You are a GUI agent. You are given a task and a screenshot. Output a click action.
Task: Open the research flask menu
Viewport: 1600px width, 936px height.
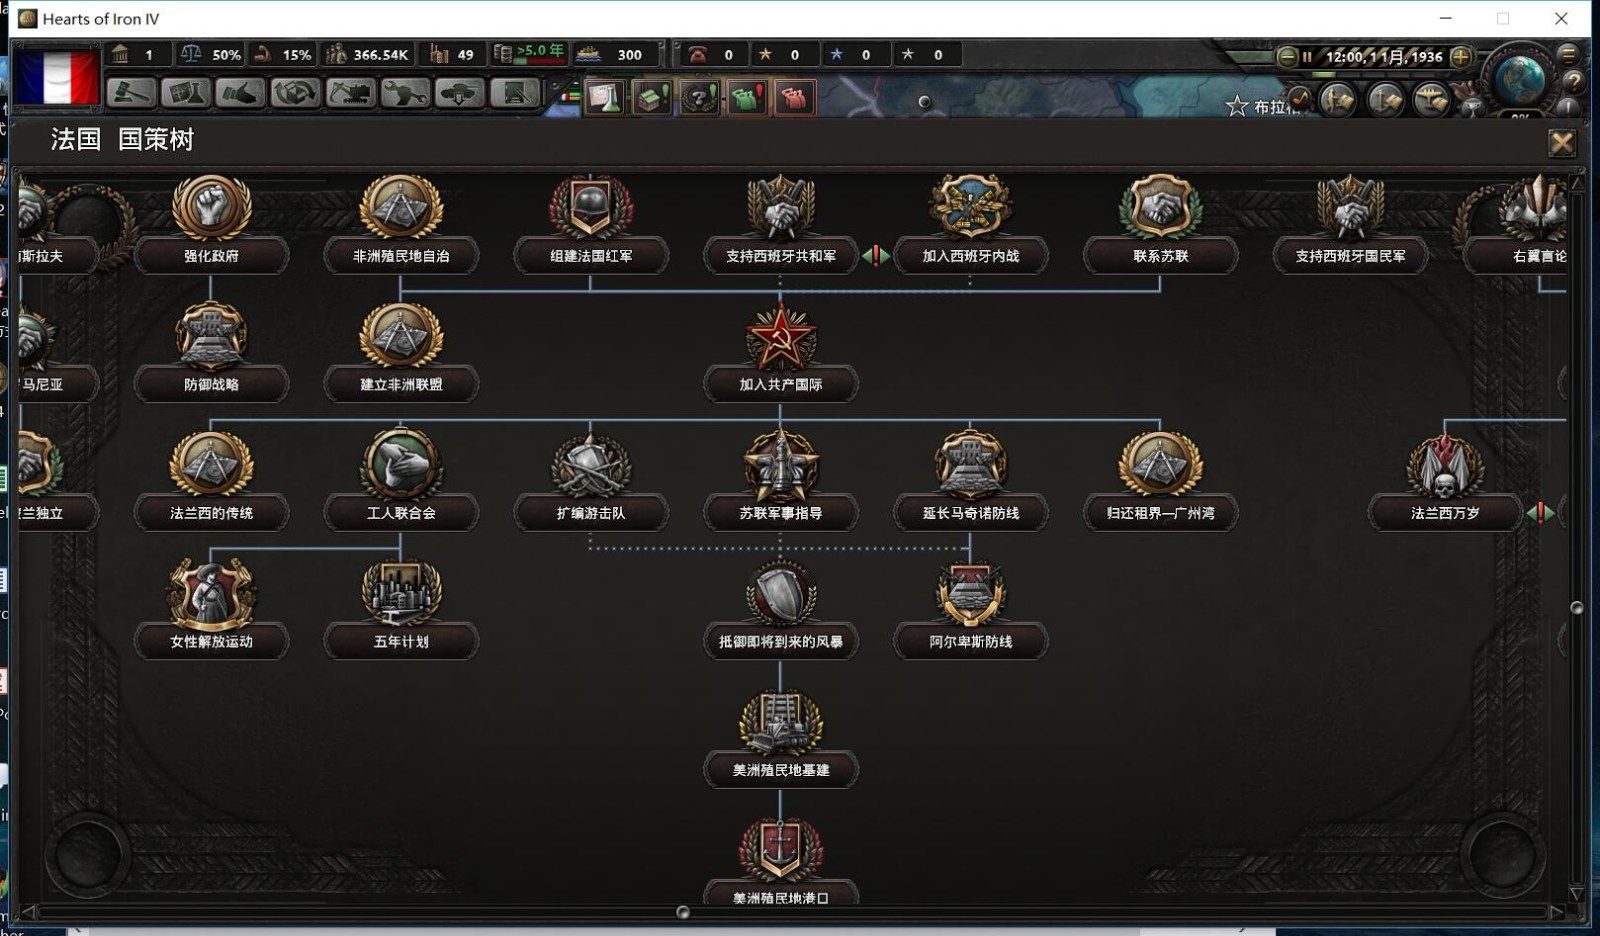[185, 93]
